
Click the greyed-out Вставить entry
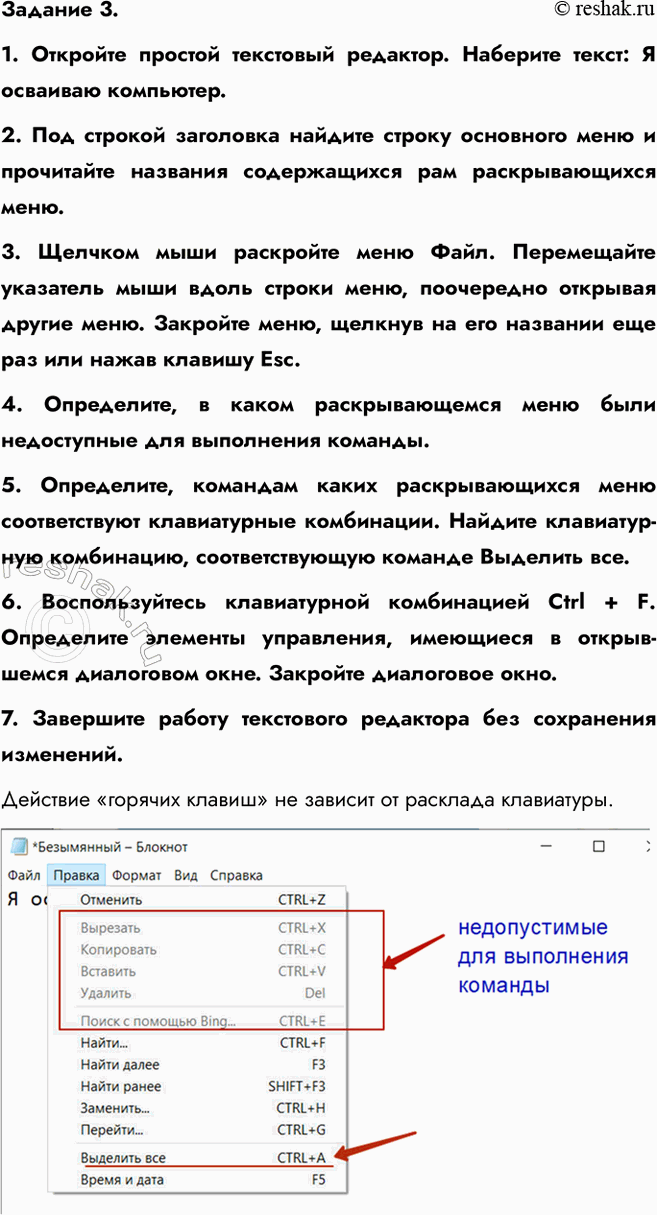108,971
